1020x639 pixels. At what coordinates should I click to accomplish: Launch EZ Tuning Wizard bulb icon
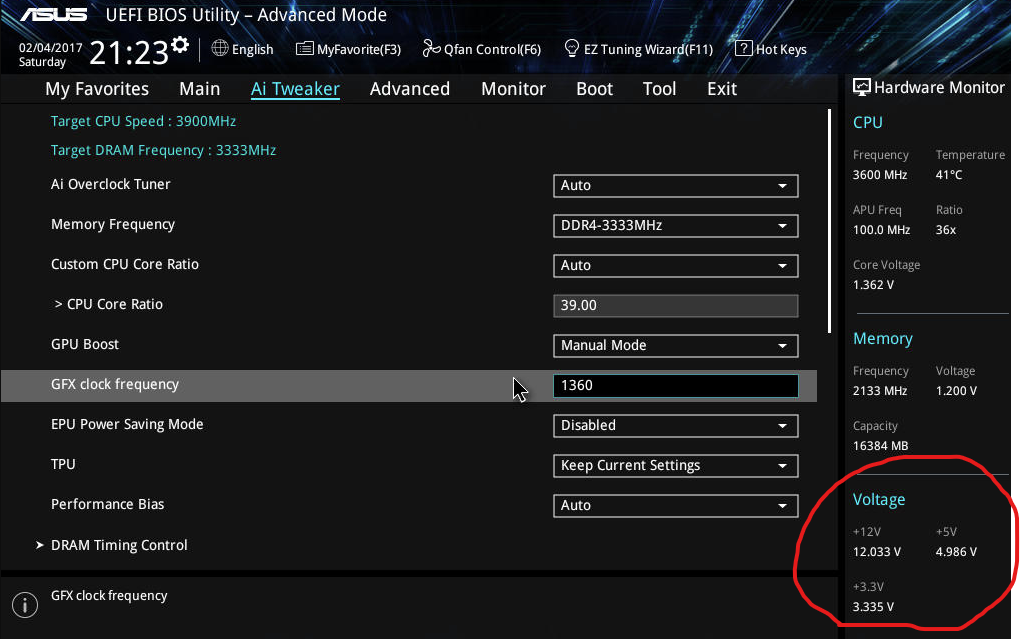[572, 49]
